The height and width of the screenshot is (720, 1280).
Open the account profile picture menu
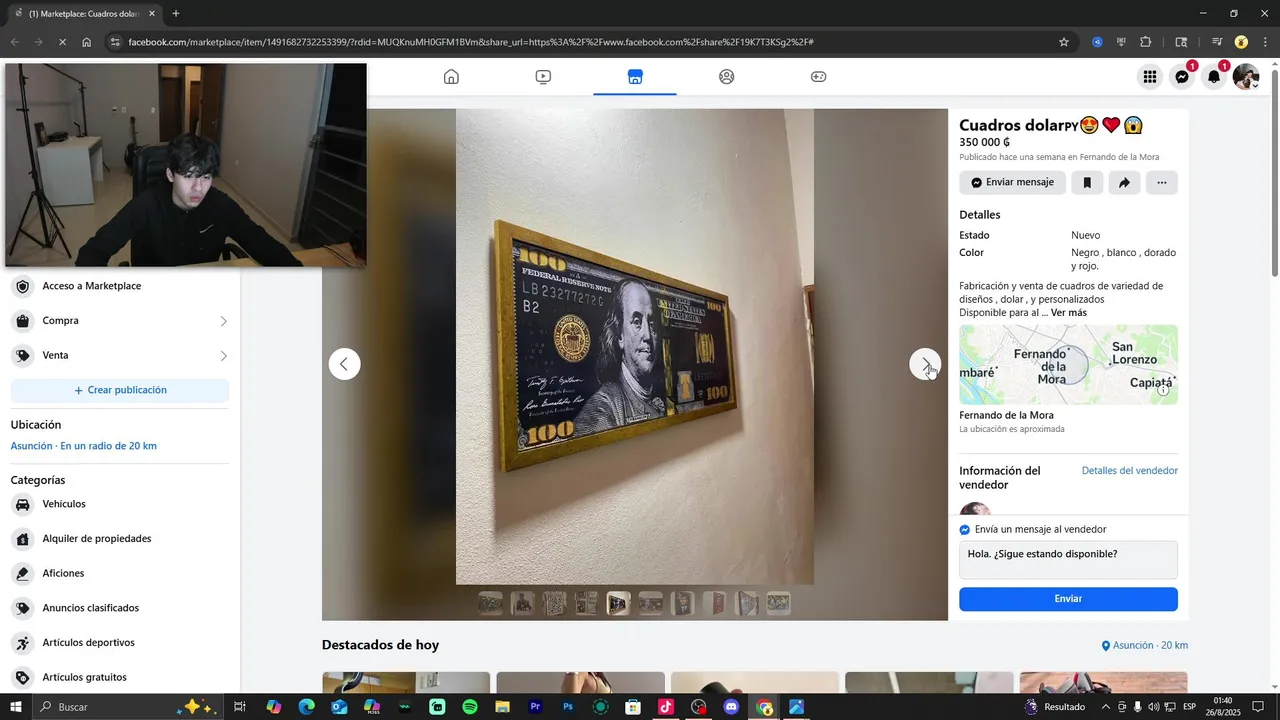(1246, 77)
